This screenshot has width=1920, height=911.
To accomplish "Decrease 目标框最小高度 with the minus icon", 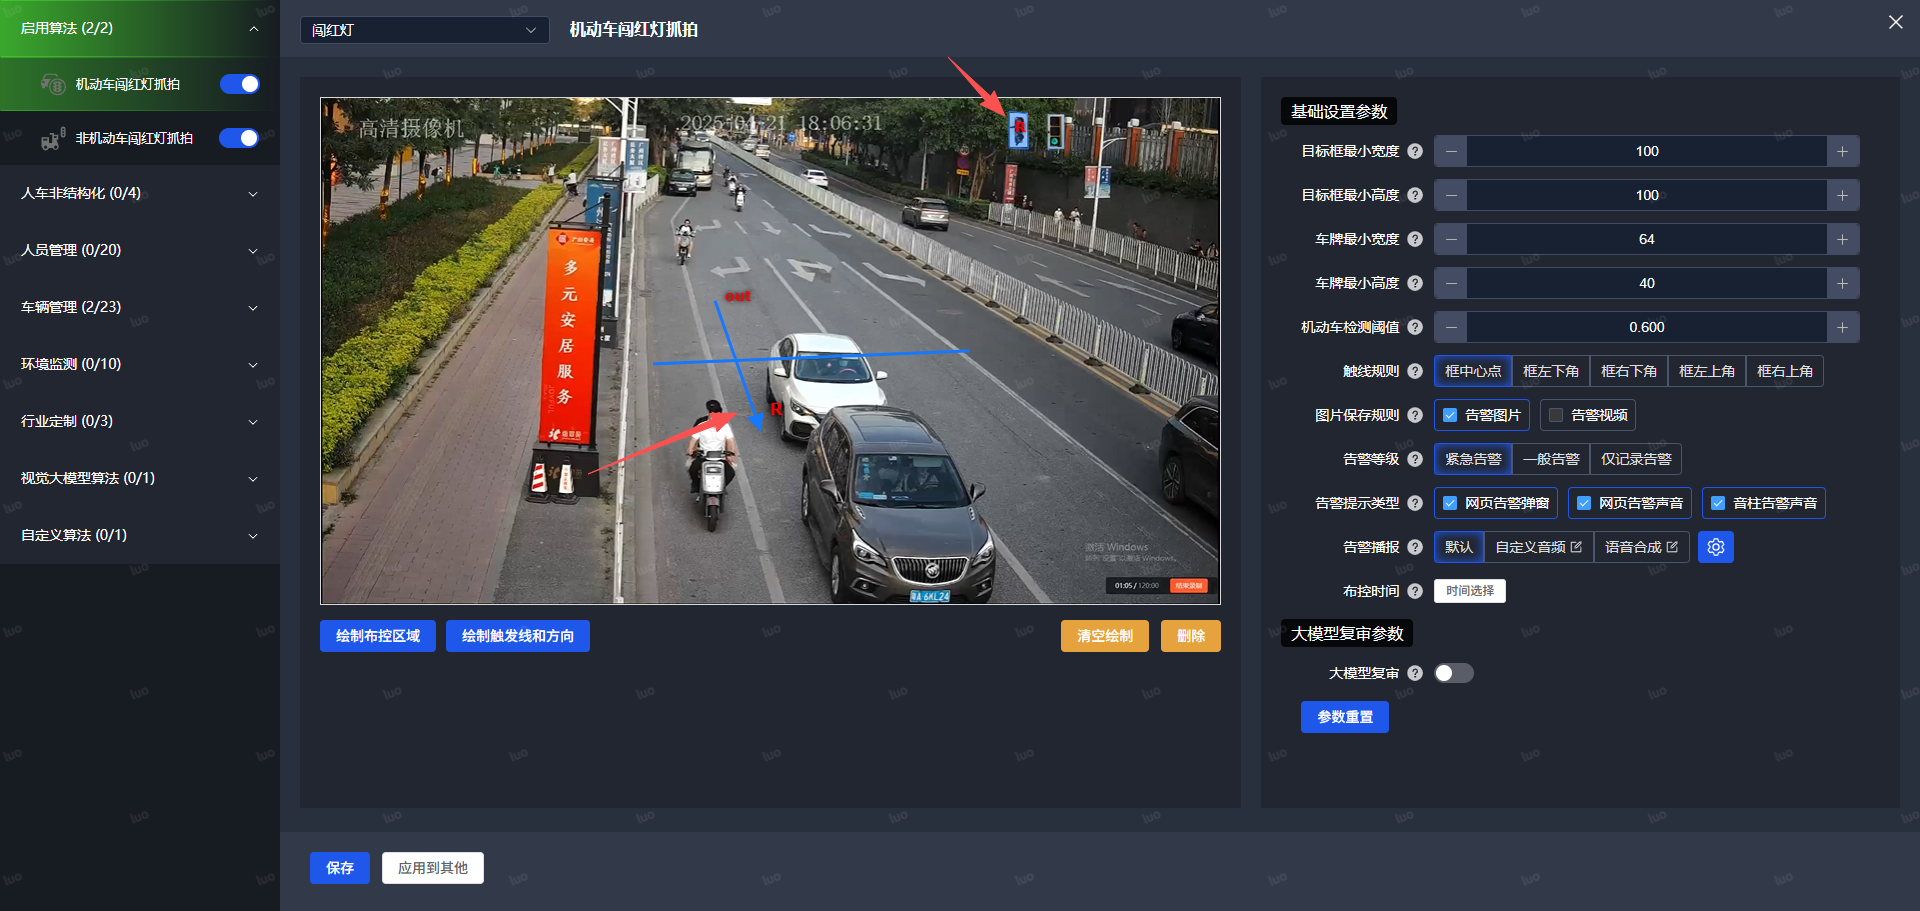I will pyautogui.click(x=1451, y=195).
